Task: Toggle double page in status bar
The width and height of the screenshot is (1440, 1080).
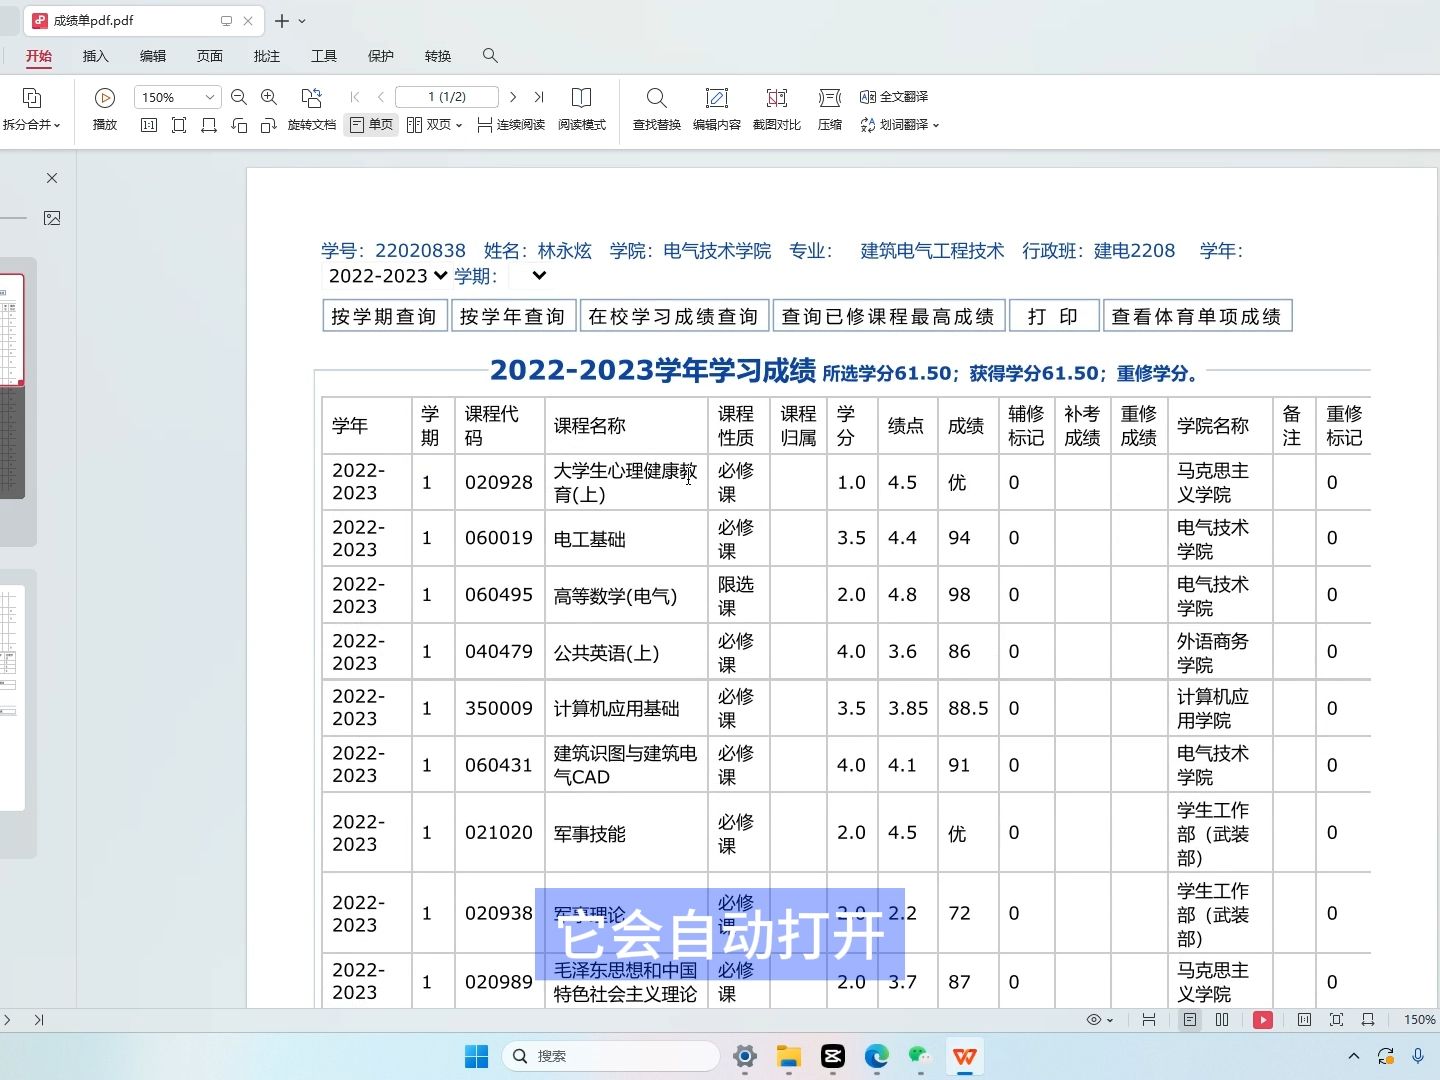Action: coord(1222,1020)
